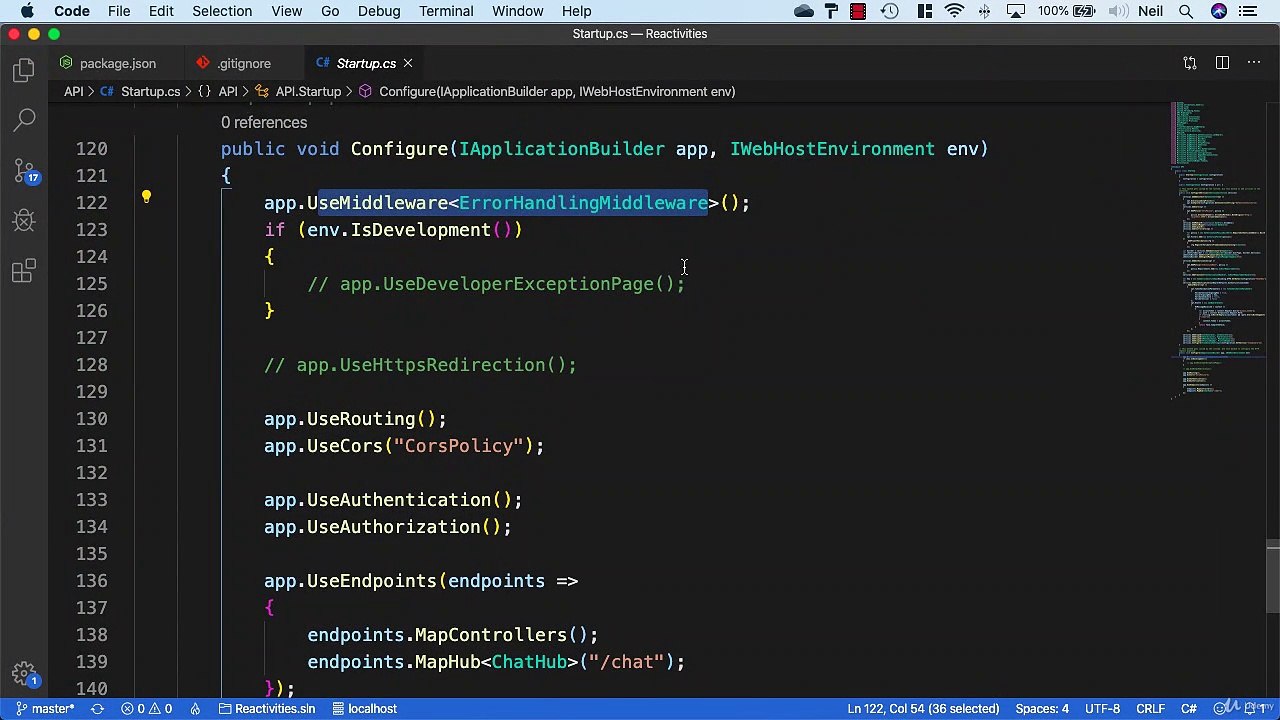Image resolution: width=1280 pixels, height=720 pixels.
Task: Click the flame icon in the status bar
Action: (x=196, y=708)
